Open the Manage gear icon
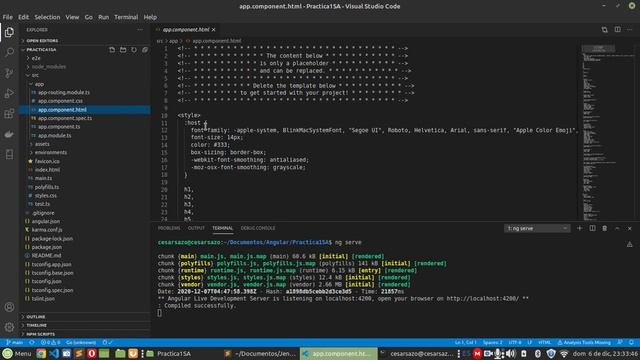Viewport: 640px width, 360px height. (x=9, y=327)
